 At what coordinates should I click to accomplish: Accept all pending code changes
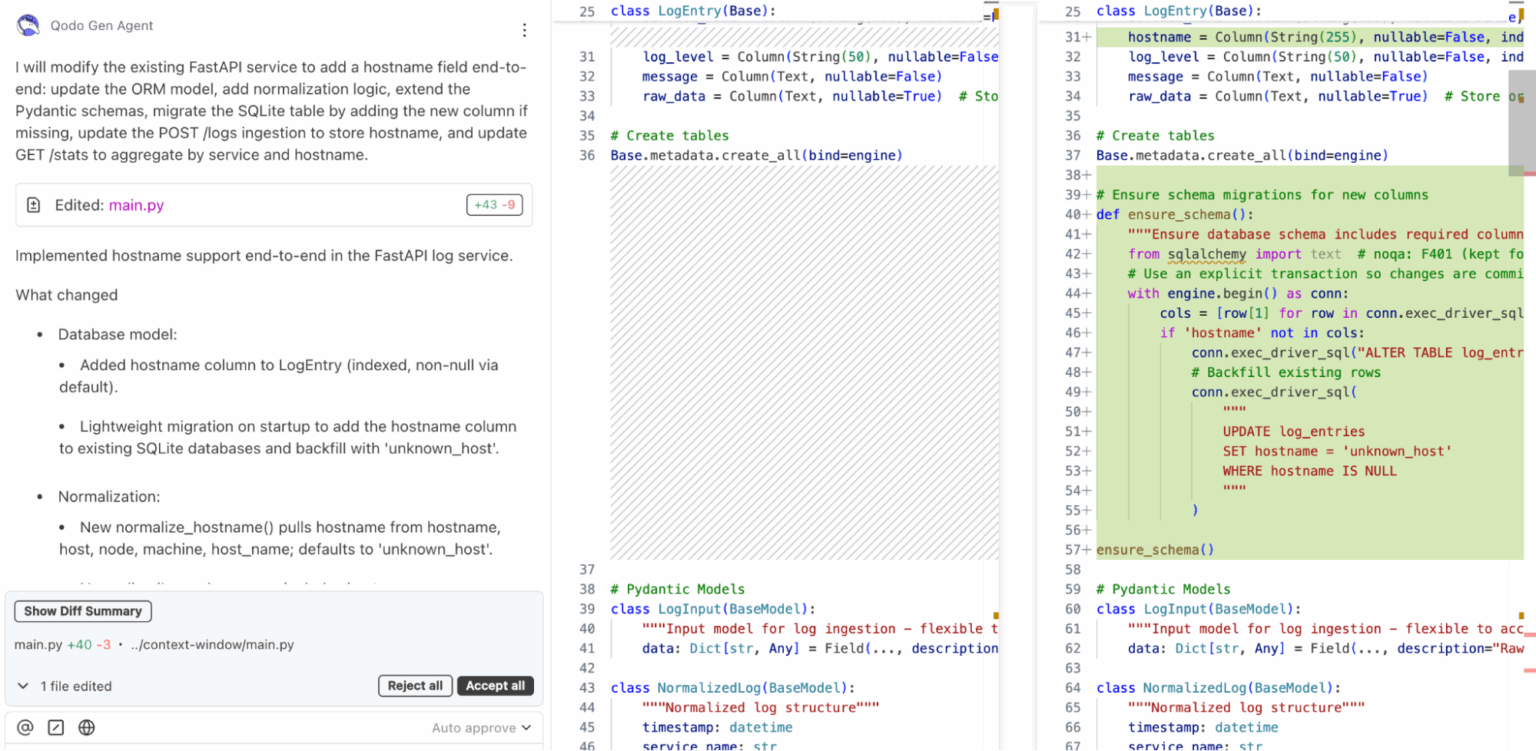[495, 686]
